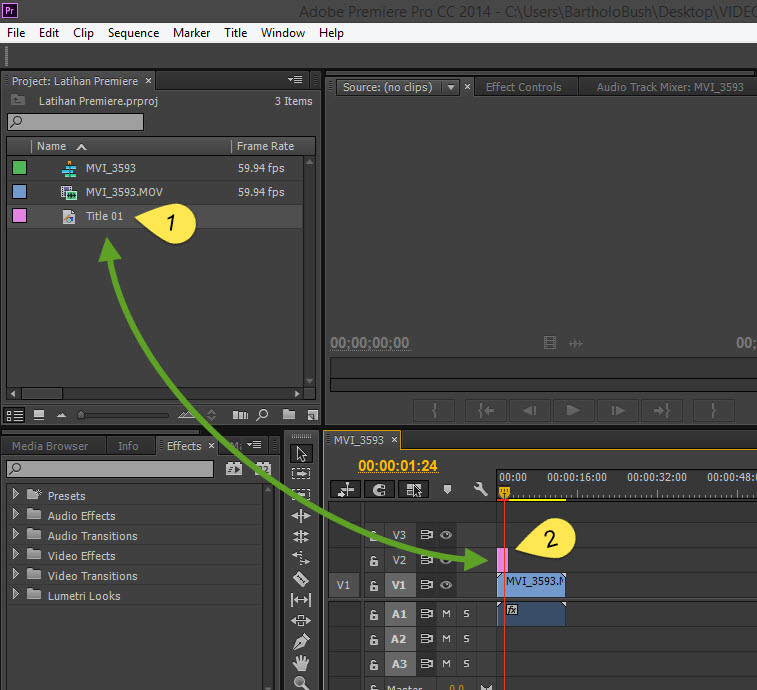Select the Rate Stretch tool

(x=301, y=558)
